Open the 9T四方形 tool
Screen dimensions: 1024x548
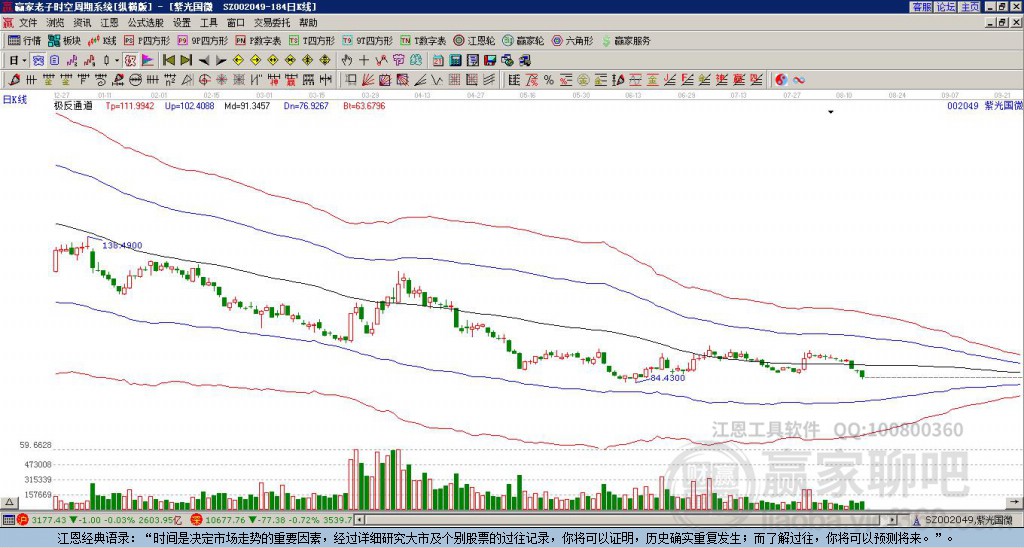click(x=367, y=40)
